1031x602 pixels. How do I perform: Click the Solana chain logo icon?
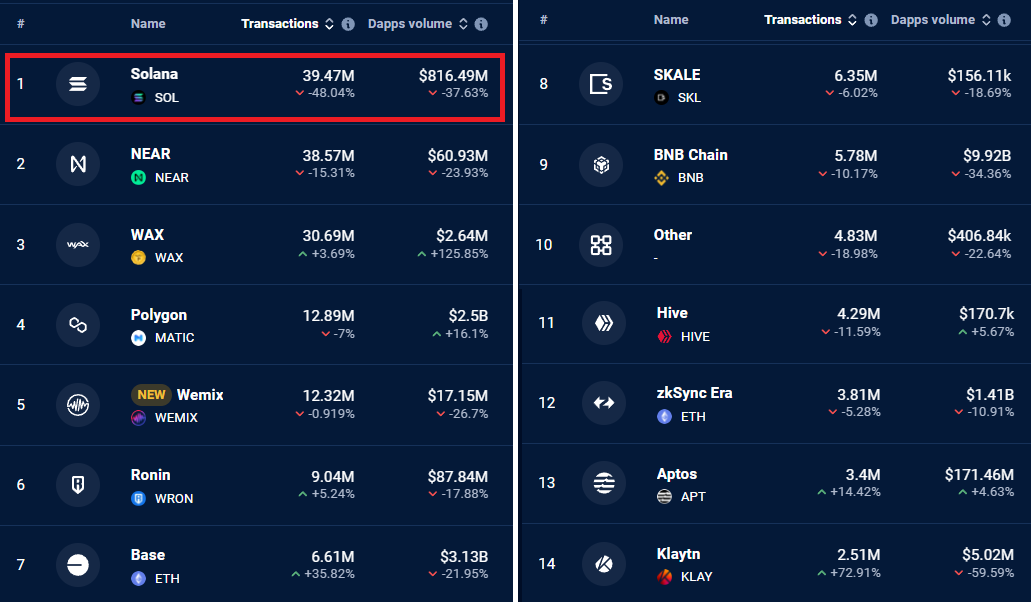click(78, 85)
